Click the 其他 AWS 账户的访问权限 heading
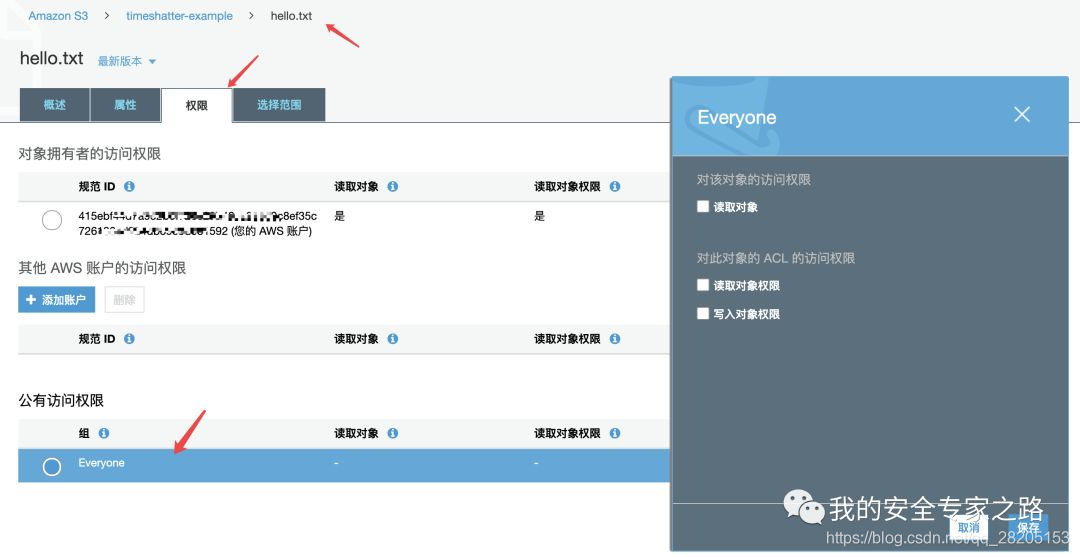Viewport: 1080px width, 557px height. point(102,268)
